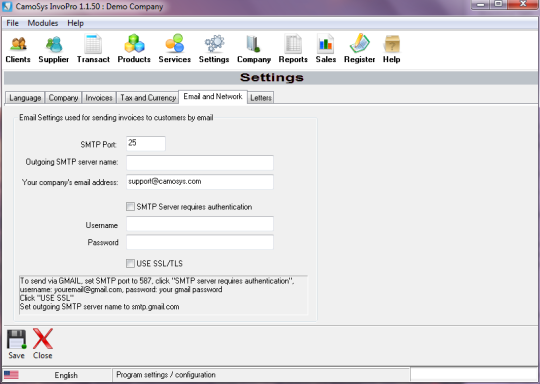This screenshot has width=540, height=384.
Task: Click the English language status entry
Action: [66, 375]
